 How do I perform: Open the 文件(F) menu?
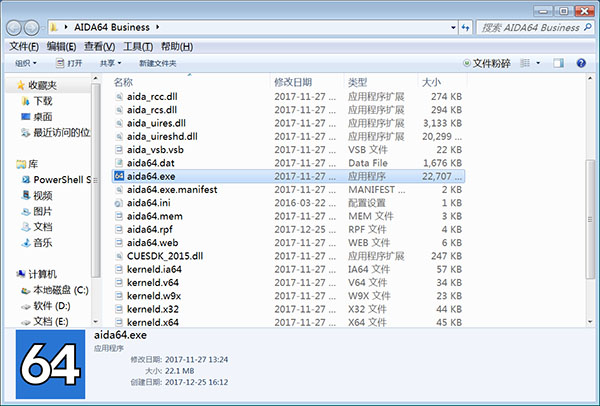tap(24, 47)
